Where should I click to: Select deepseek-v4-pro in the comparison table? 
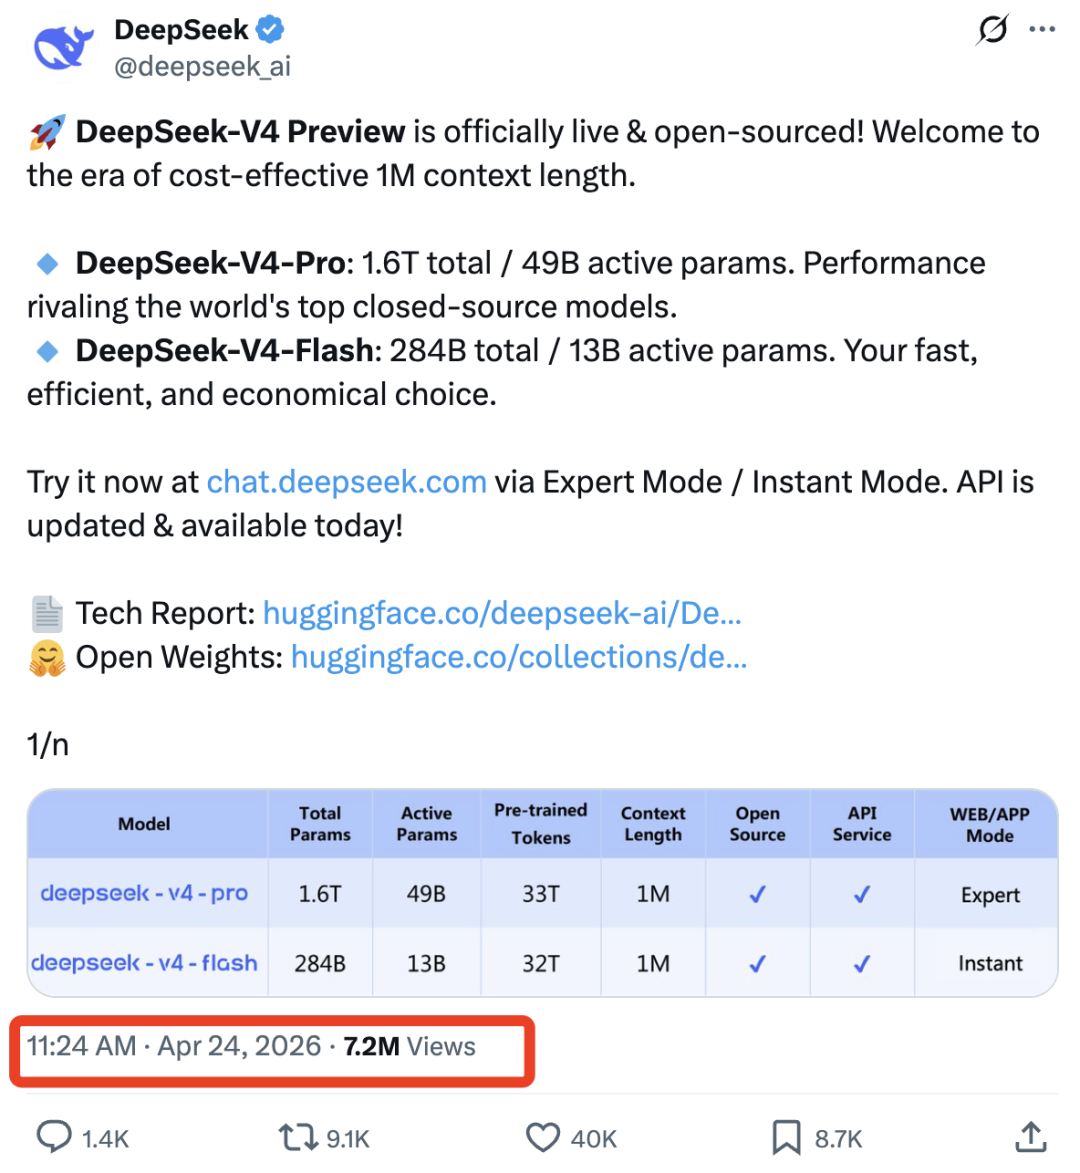[x=144, y=895]
